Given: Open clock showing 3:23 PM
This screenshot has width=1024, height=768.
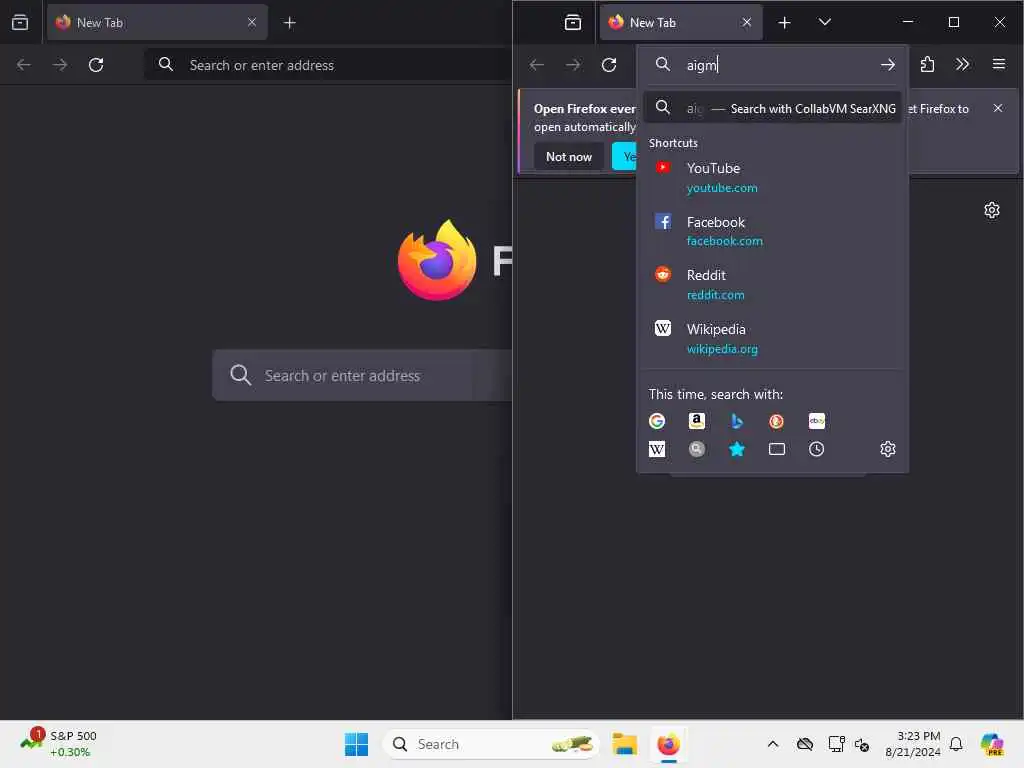Looking at the screenshot, I should click(912, 744).
